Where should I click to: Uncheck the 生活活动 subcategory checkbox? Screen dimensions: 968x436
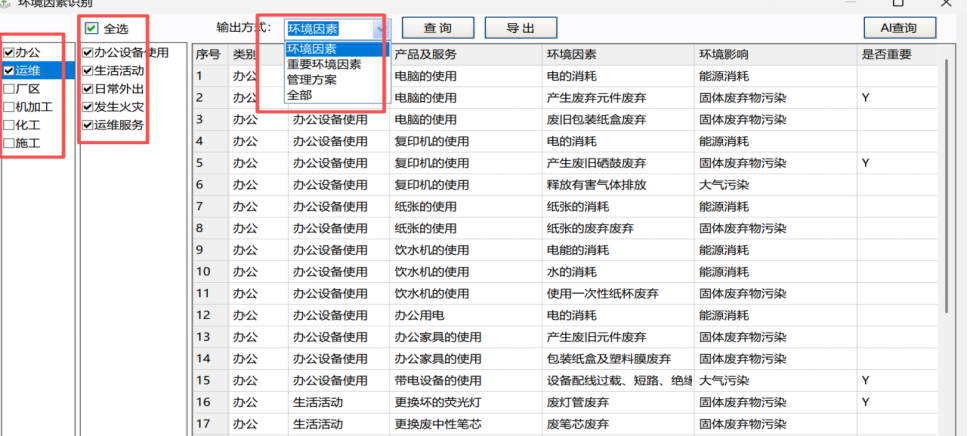[88, 71]
